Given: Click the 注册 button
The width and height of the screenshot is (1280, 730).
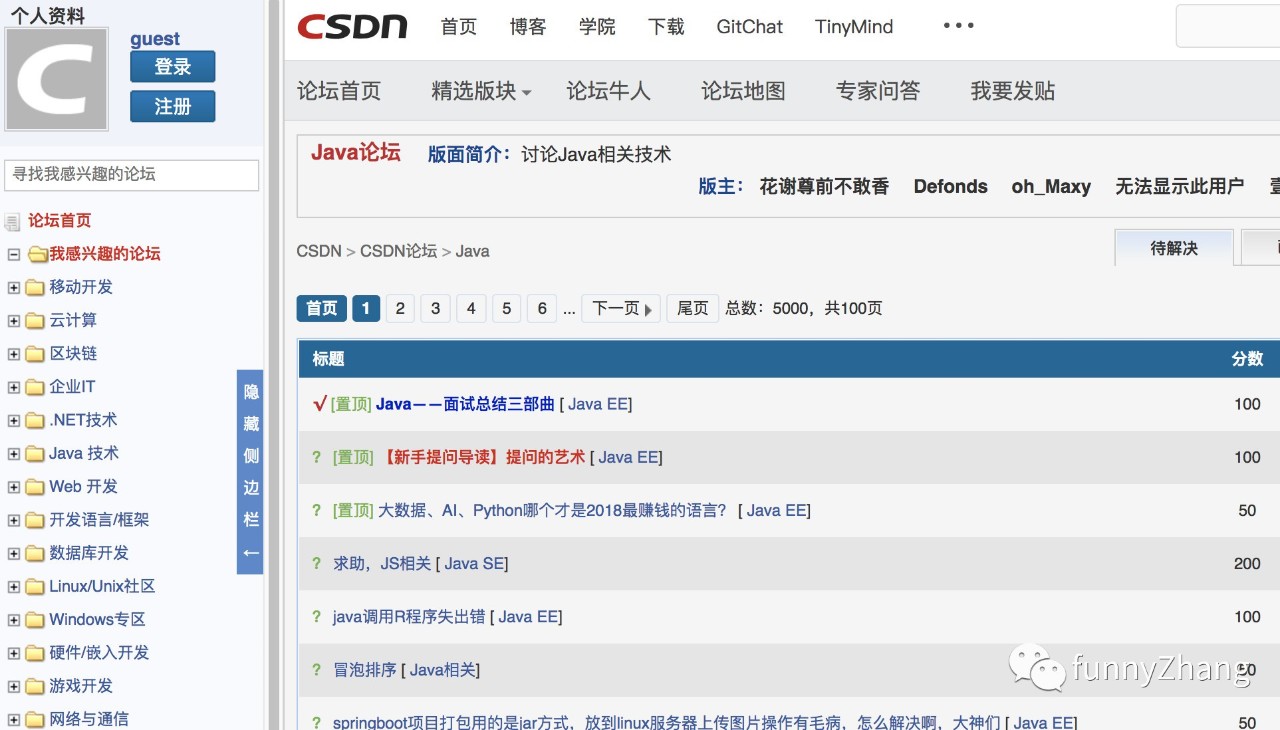Looking at the screenshot, I should 172,106.
